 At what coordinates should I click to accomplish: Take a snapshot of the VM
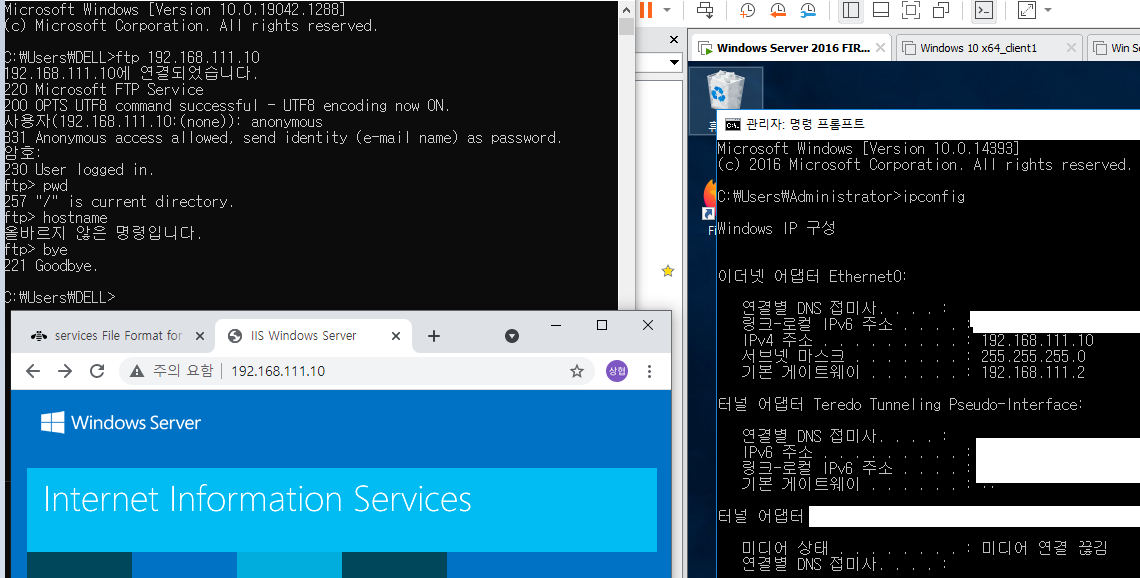tap(747, 10)
